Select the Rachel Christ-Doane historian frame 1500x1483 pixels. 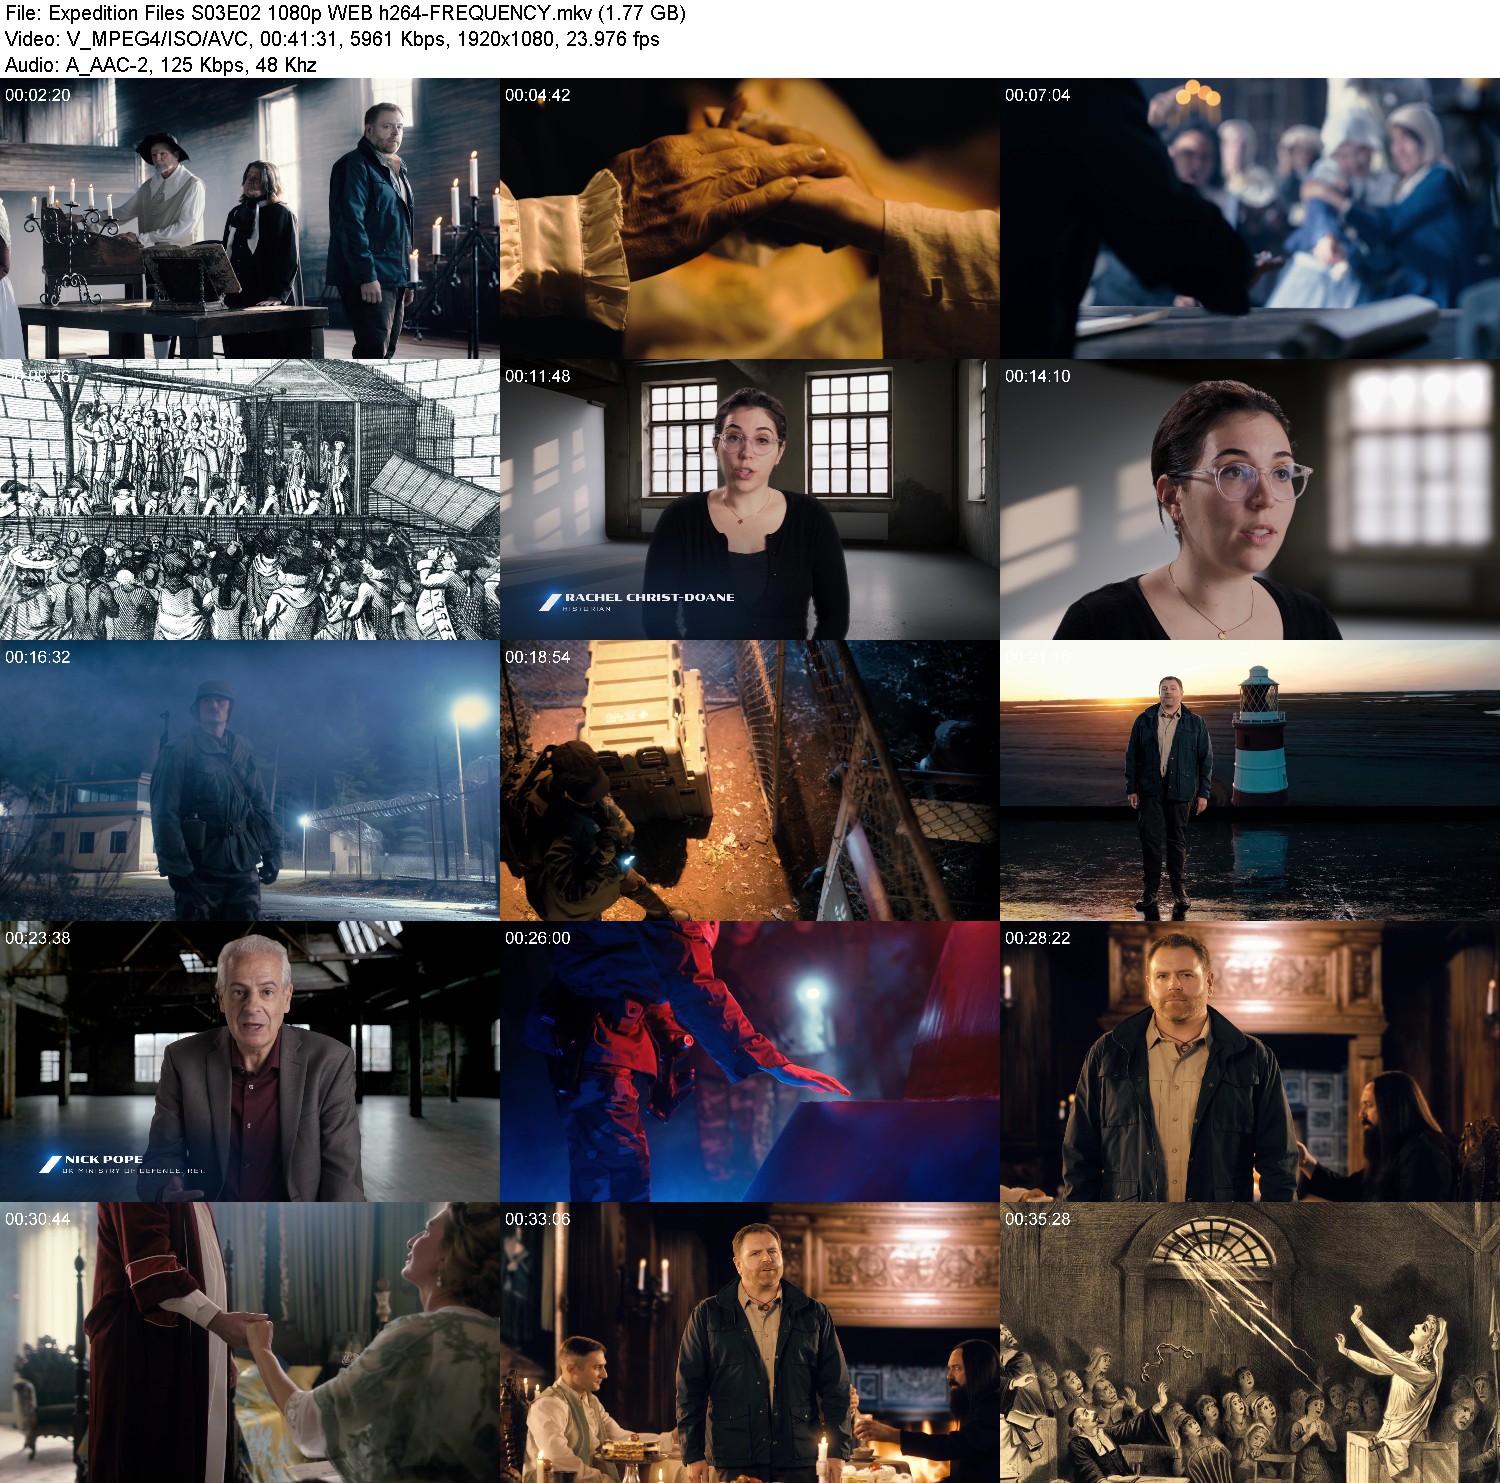click(x=750, y=500)
